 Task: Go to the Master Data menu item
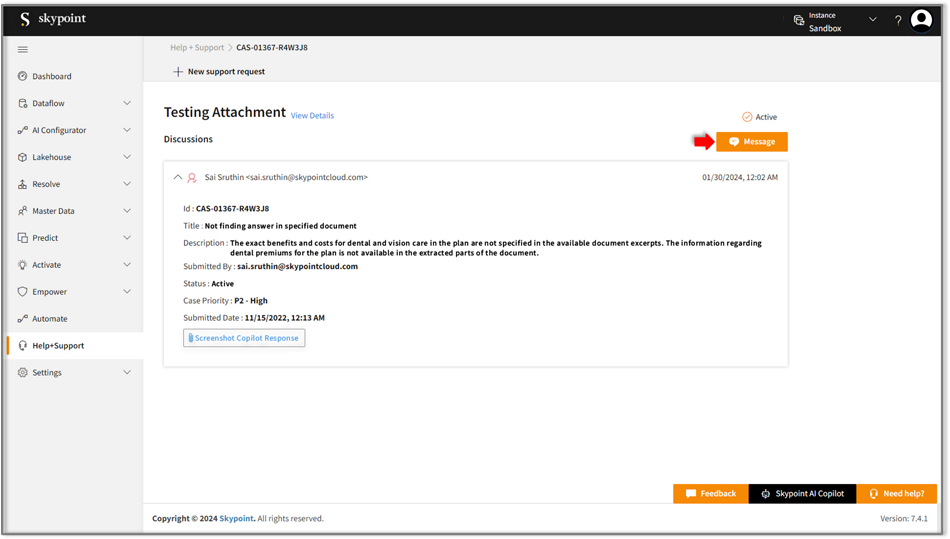54,211
